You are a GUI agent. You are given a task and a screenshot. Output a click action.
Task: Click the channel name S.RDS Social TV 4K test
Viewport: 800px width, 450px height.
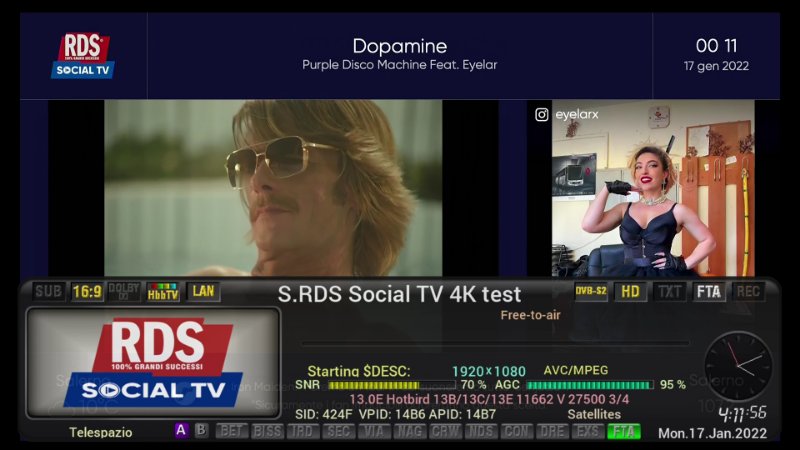click(x=399, y=294)
